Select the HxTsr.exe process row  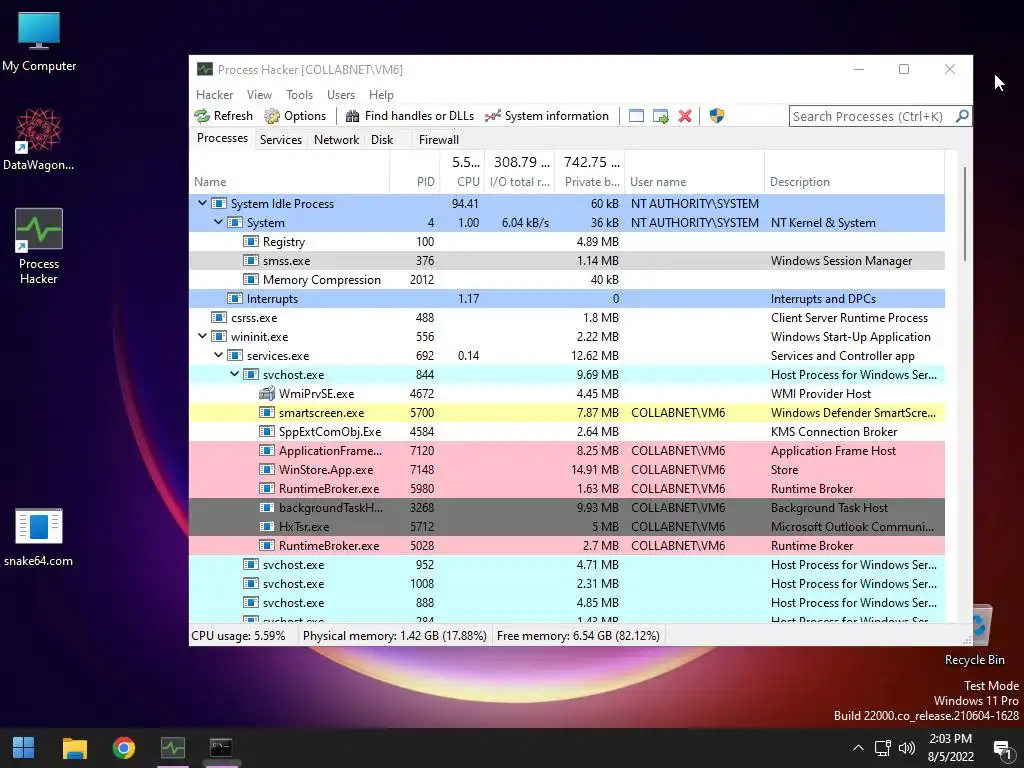pos(567,526)
